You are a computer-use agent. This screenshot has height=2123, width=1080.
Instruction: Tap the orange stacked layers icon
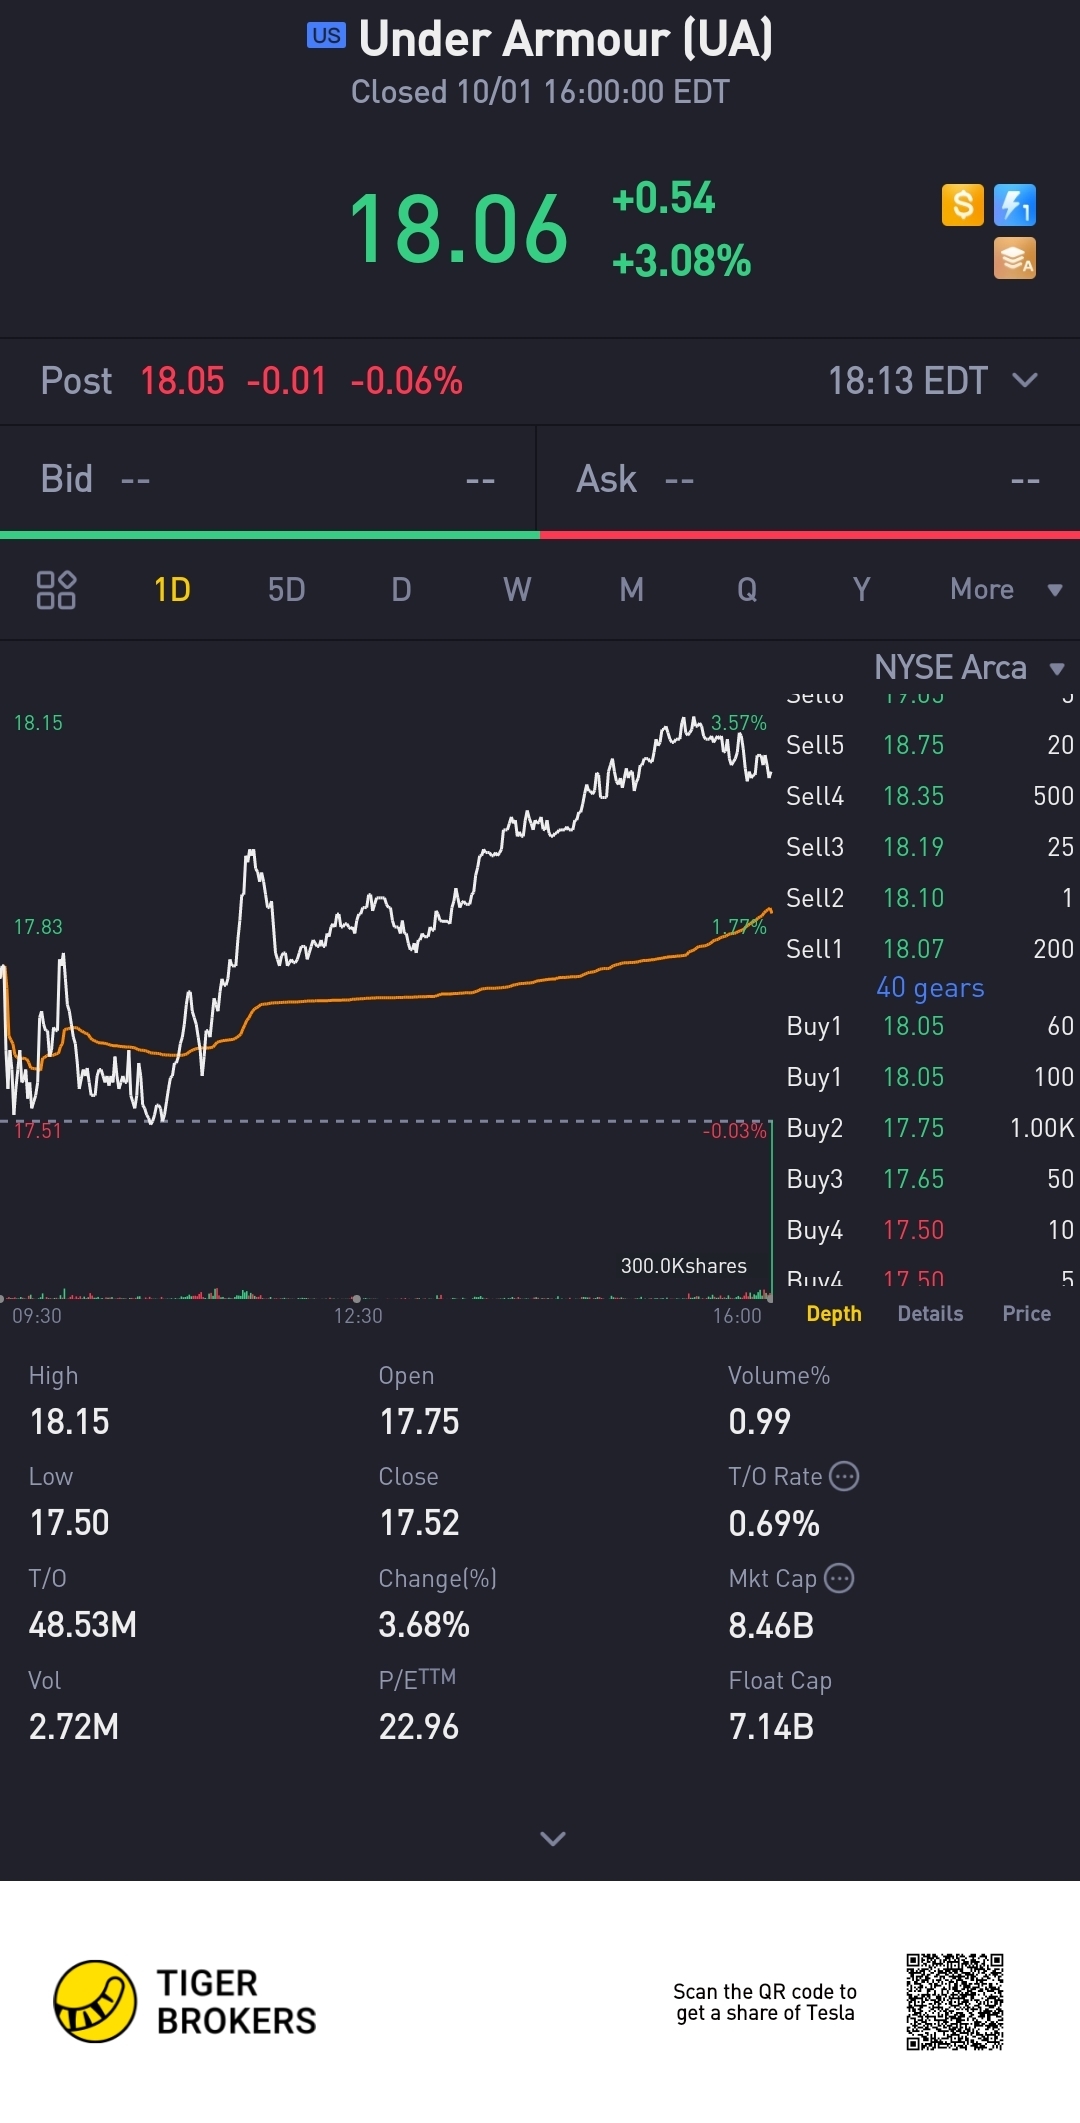[1015, 258]
